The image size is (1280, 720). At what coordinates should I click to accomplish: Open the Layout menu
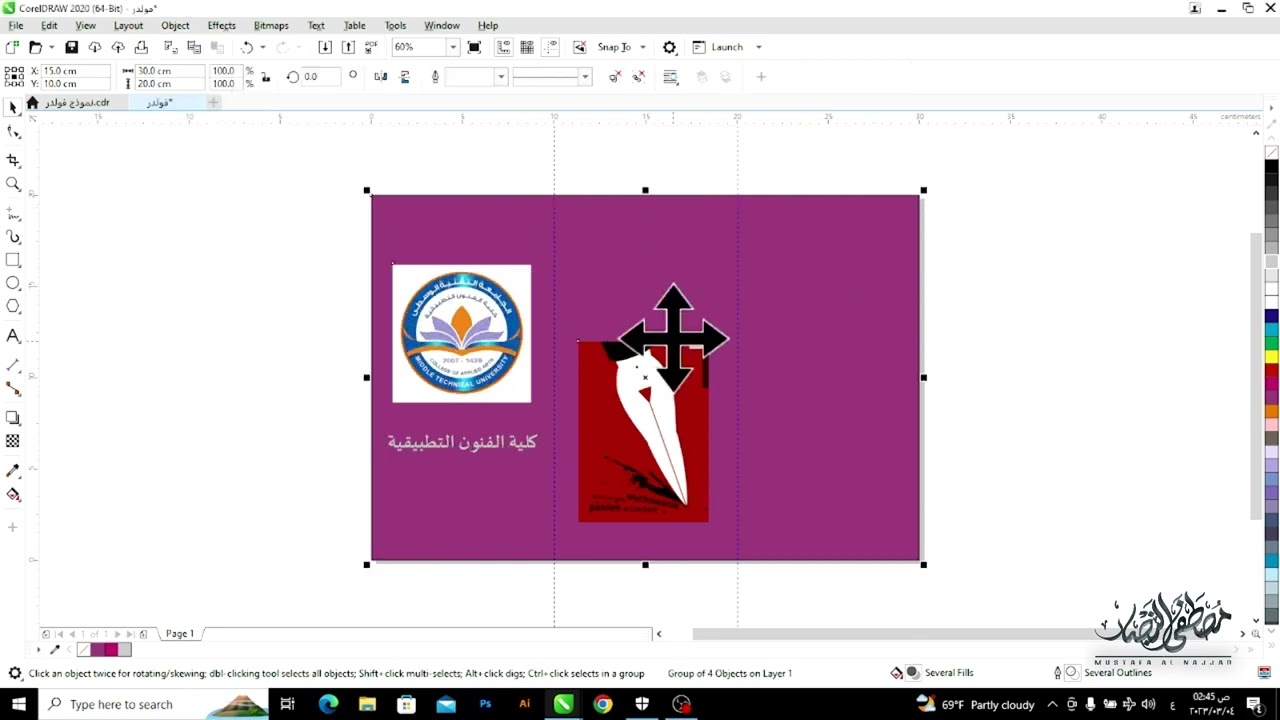[x=128, y=25]
